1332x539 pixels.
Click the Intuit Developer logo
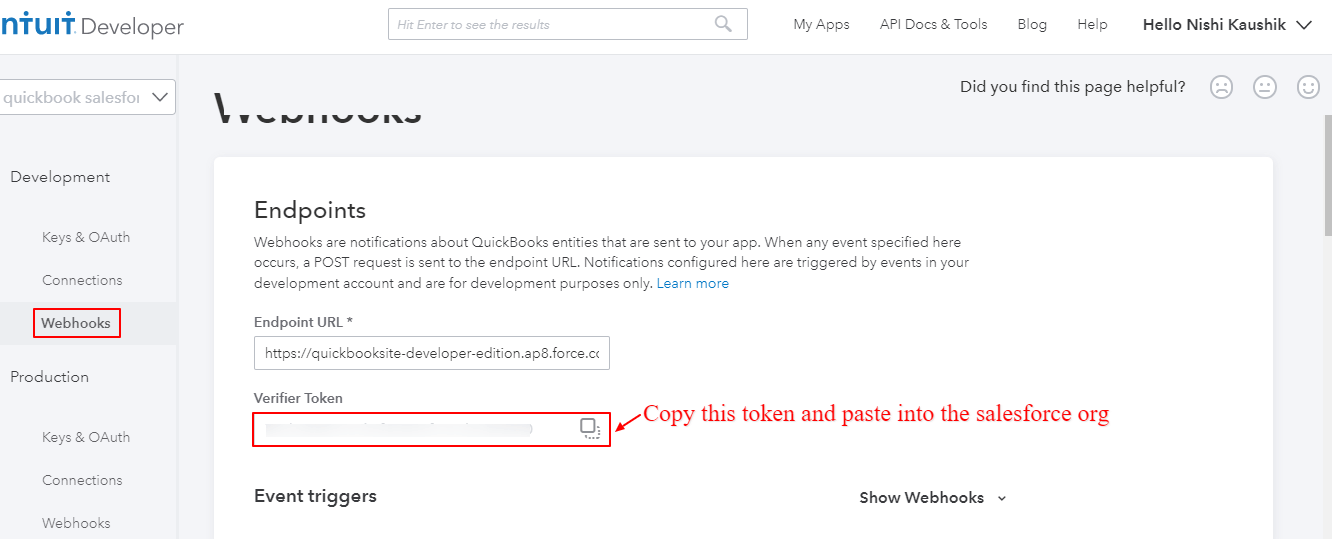pyautogui.click(x=92, y=26)
